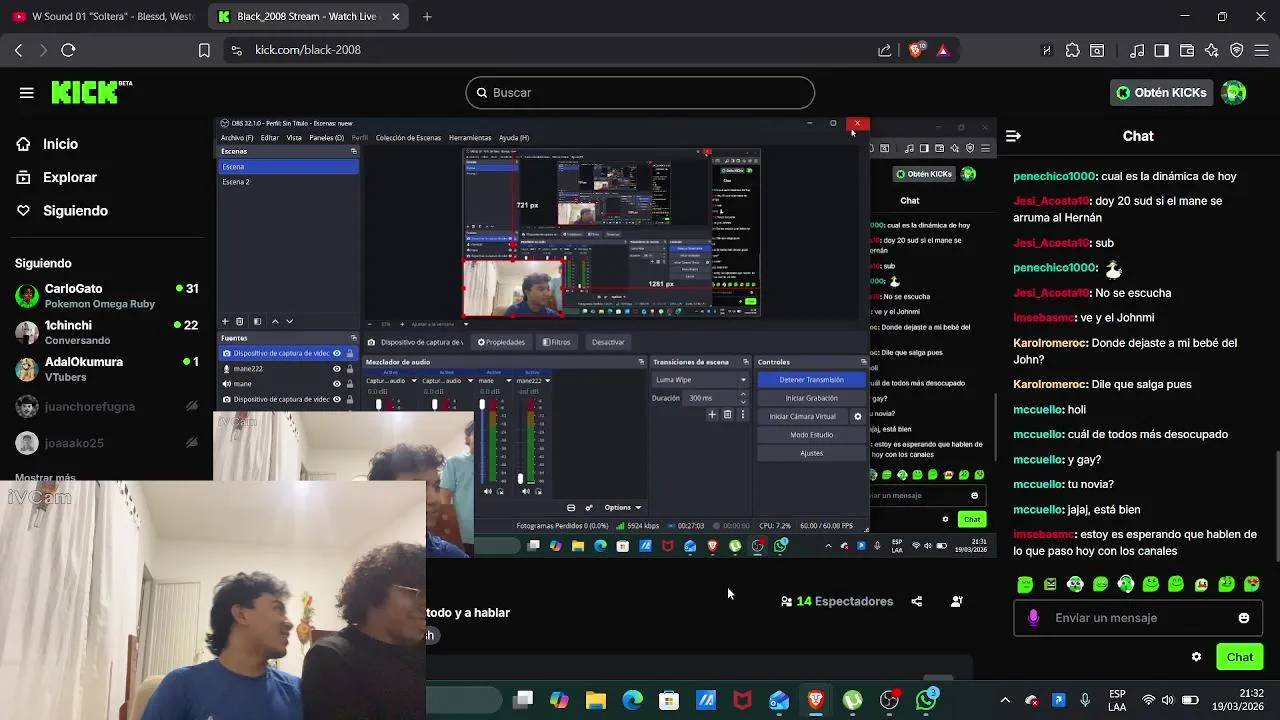Open File Explorer from the taskbar

click(x=595, y=700)
